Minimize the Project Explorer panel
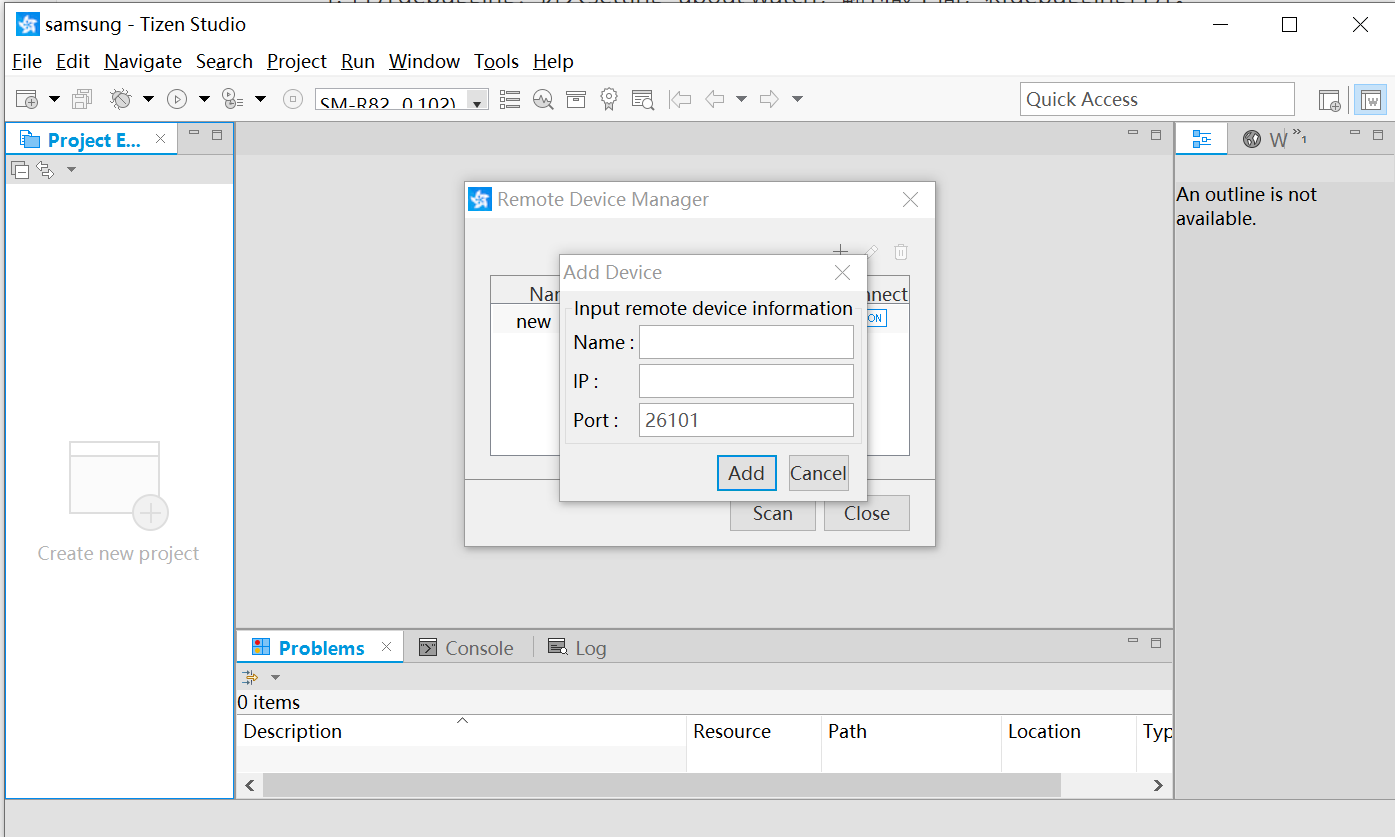The image size is (1395, 837). click(x=194, y=133)
